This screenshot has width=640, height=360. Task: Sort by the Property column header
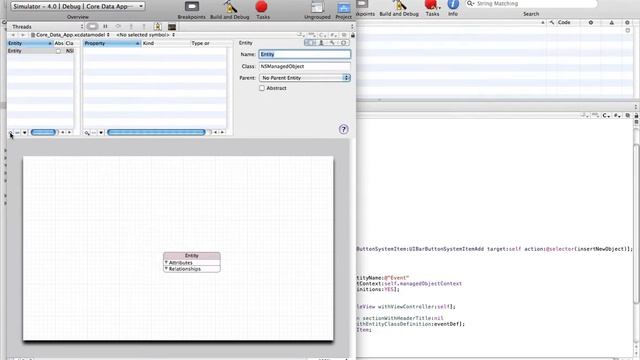(x=112, y=43)
